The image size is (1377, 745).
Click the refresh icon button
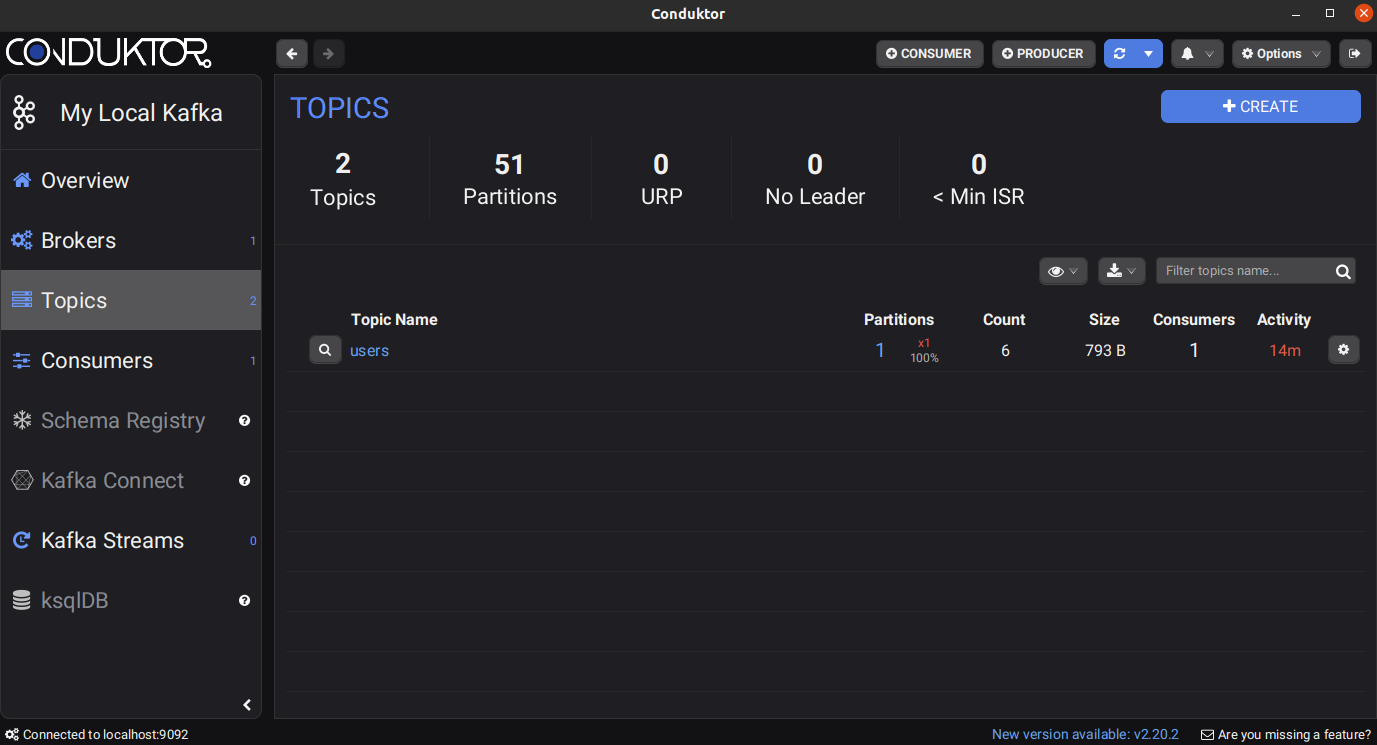coord(1119,54)
